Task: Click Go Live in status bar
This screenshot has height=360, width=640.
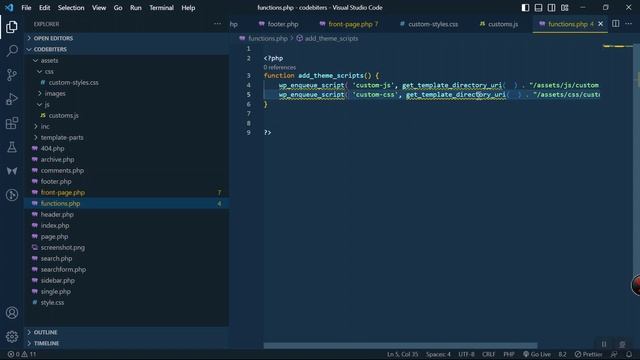Action: point(537,354)
